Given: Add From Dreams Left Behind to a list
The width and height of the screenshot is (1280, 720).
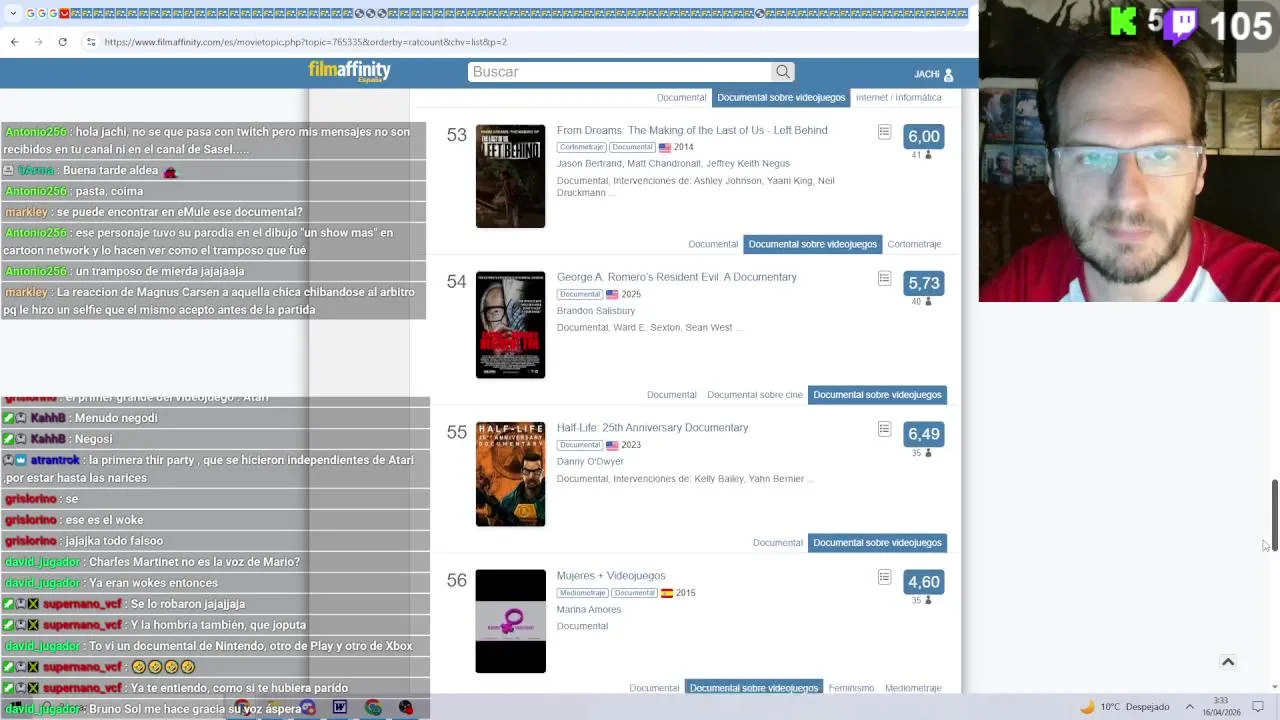Looking at the screenshot, I should [884, 132].
